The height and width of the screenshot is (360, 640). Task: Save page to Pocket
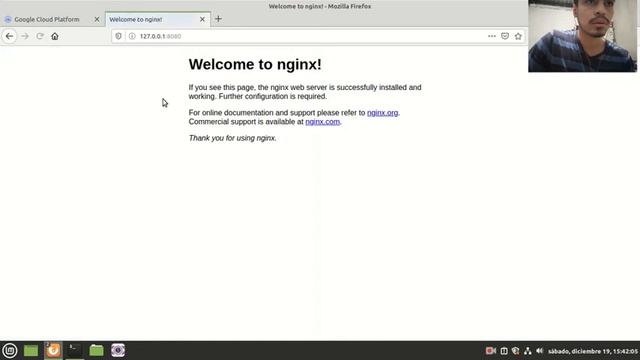[x=505, y=36]
